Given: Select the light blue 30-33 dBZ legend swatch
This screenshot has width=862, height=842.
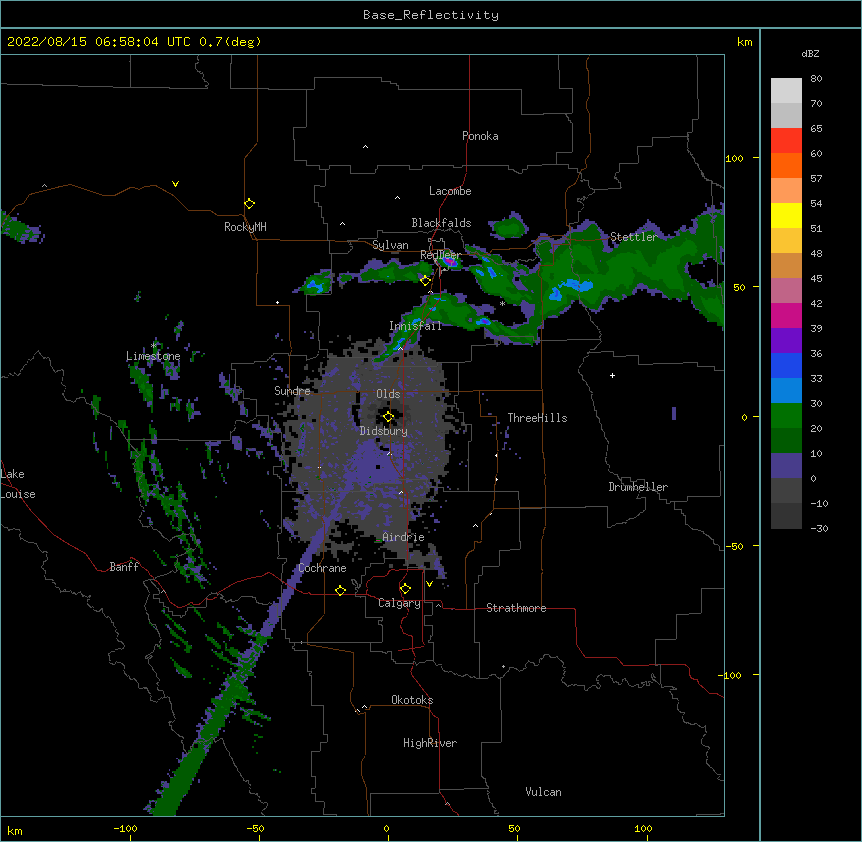Looking at the screenshot, I should click(786, 390).
